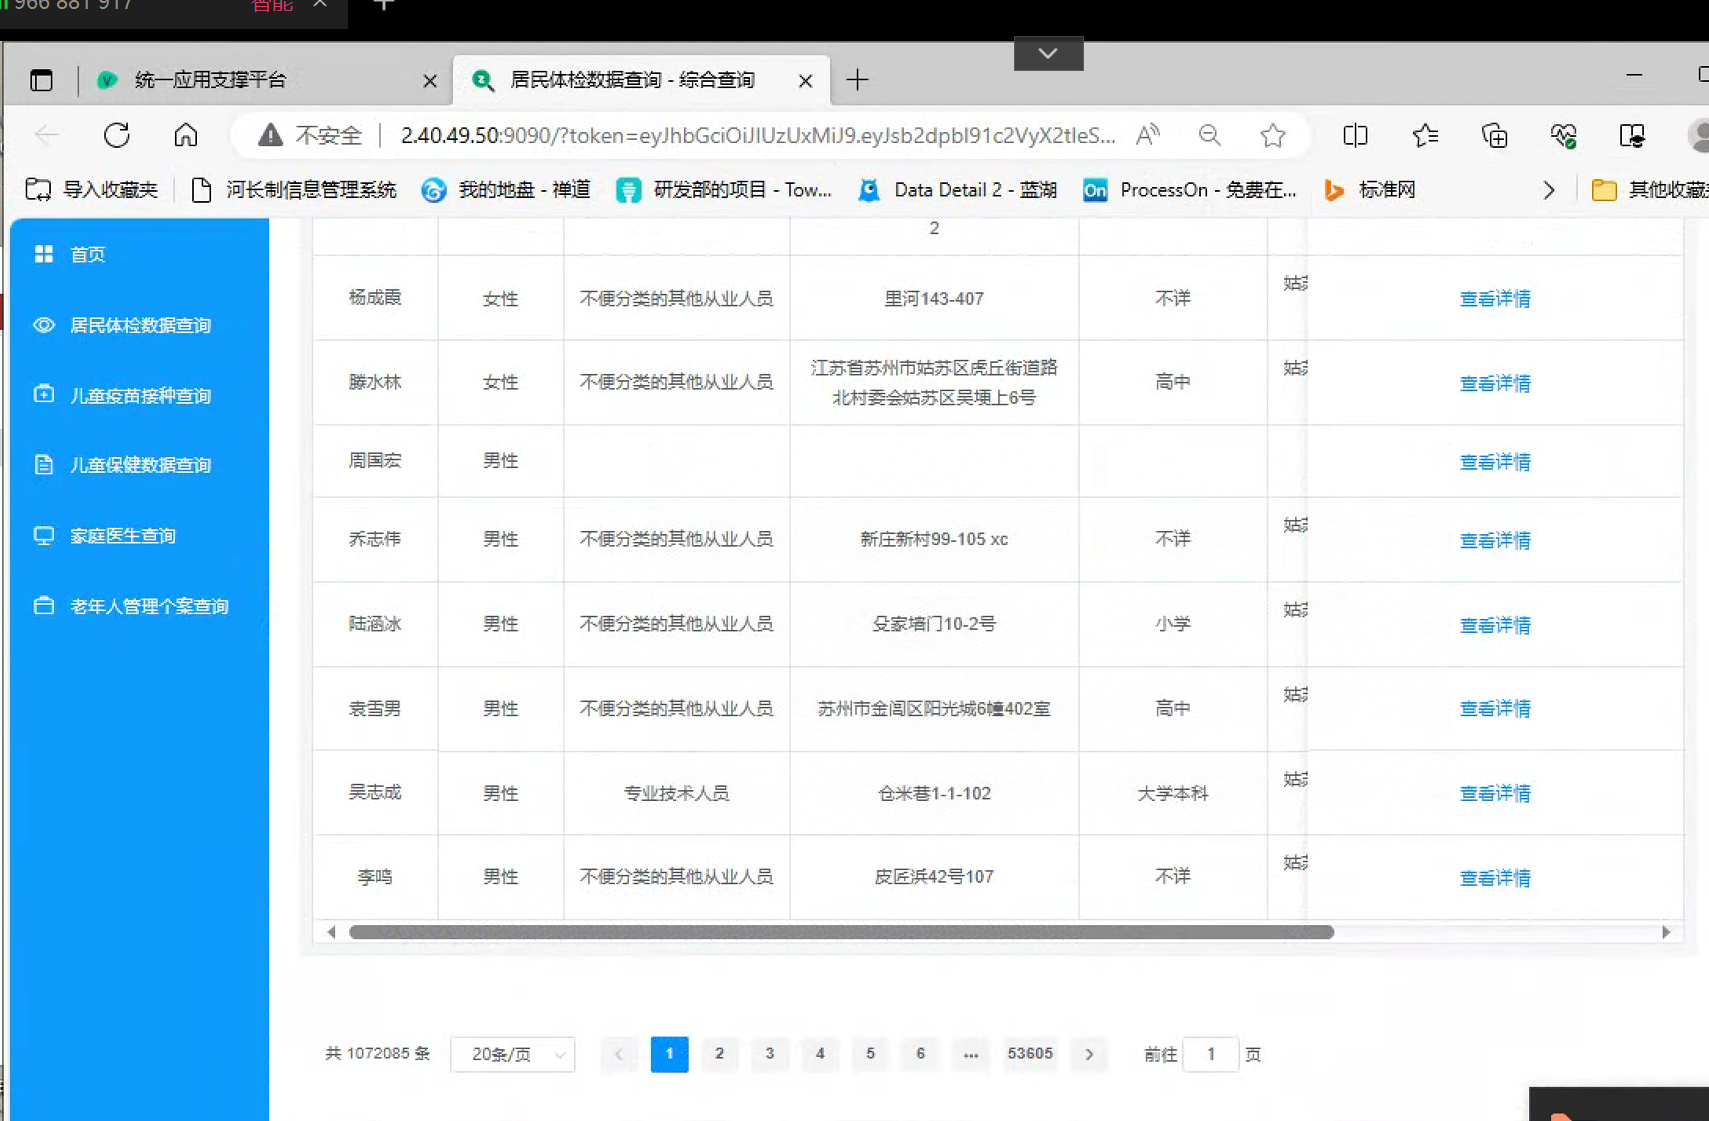Click the not-secure warning icon
Viewport: 1709px width, 1121px height.
click(270, 135)
